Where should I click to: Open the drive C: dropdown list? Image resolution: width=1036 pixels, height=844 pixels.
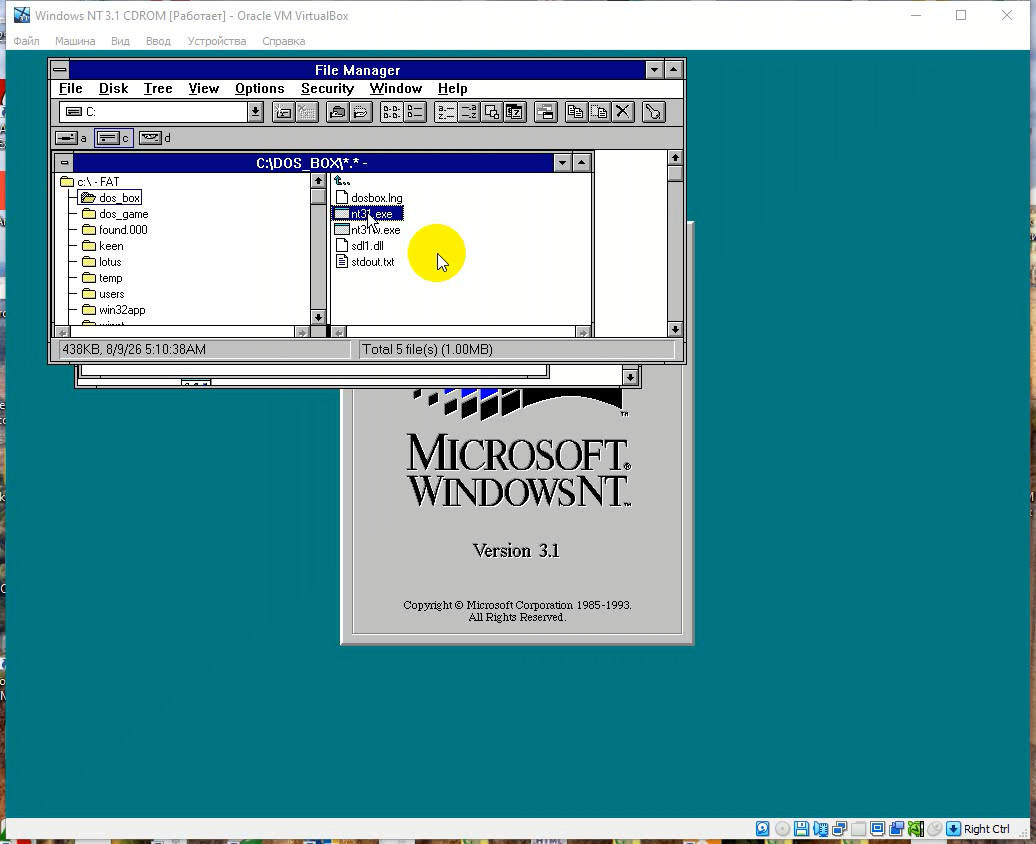click(x=255, y=112)
